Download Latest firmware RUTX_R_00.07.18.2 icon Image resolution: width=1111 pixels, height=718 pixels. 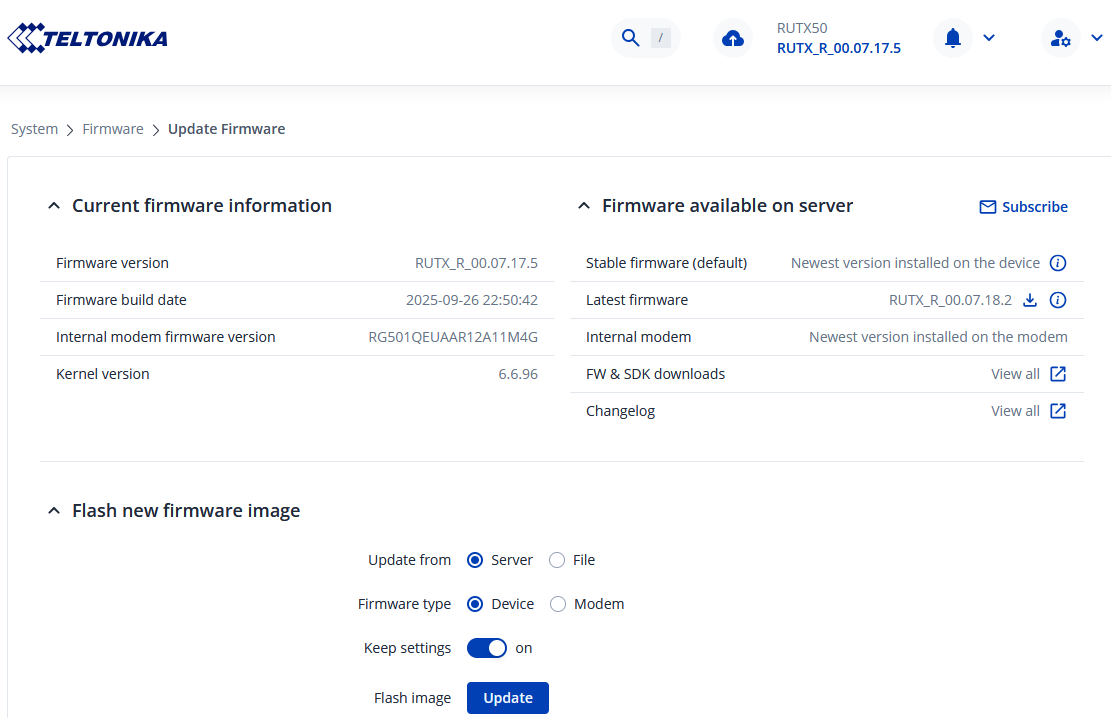pos(1030,300)
